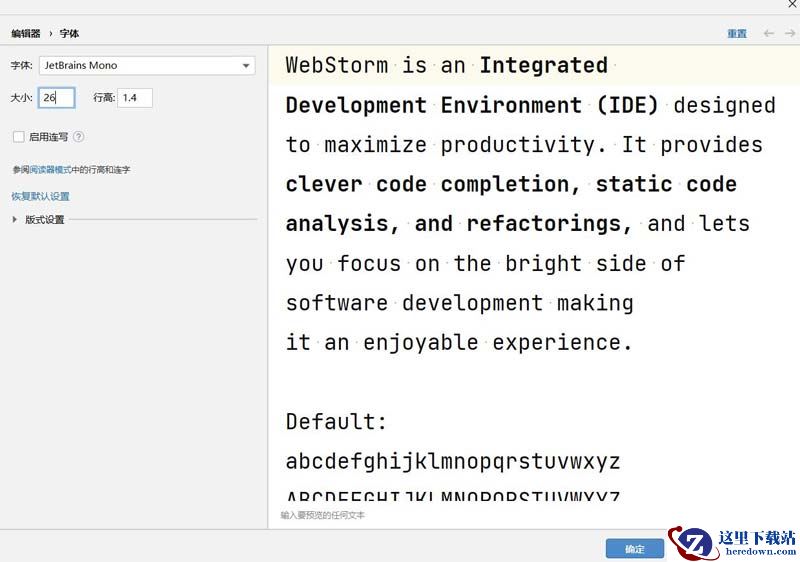The image size is (800, 562).
Task: Click the 行高 line height input field
Action: pos(135,98)
